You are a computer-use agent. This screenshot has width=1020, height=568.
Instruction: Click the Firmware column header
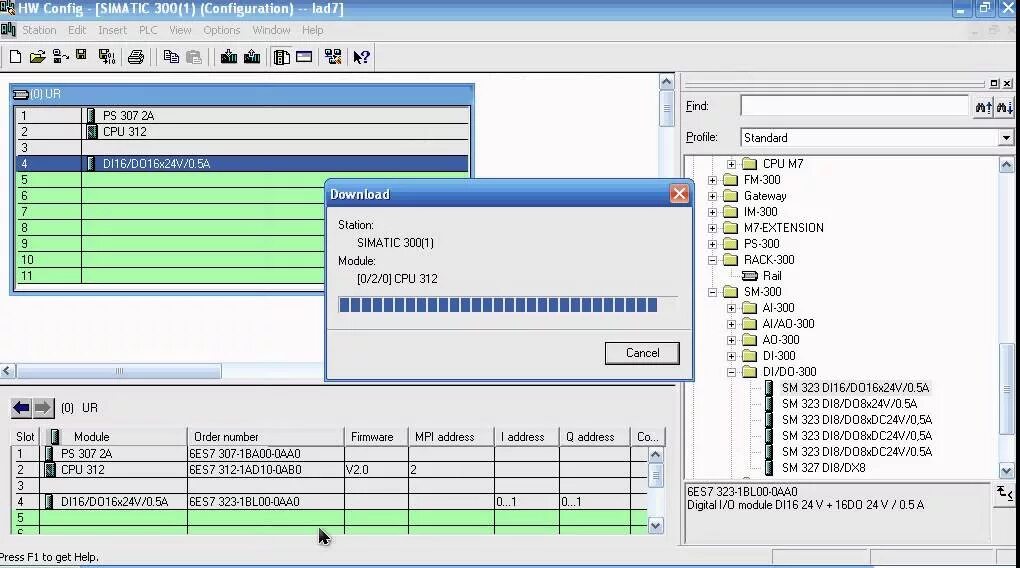pos(376,437)
